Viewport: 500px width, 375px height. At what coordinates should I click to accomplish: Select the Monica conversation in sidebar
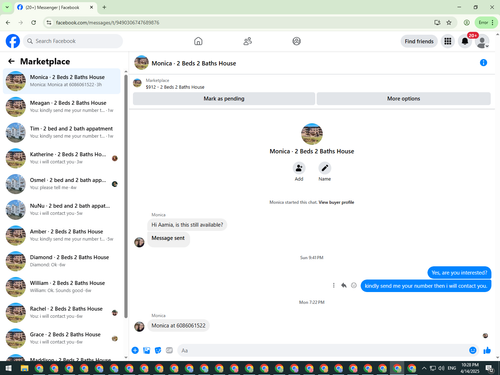point(62,81)
